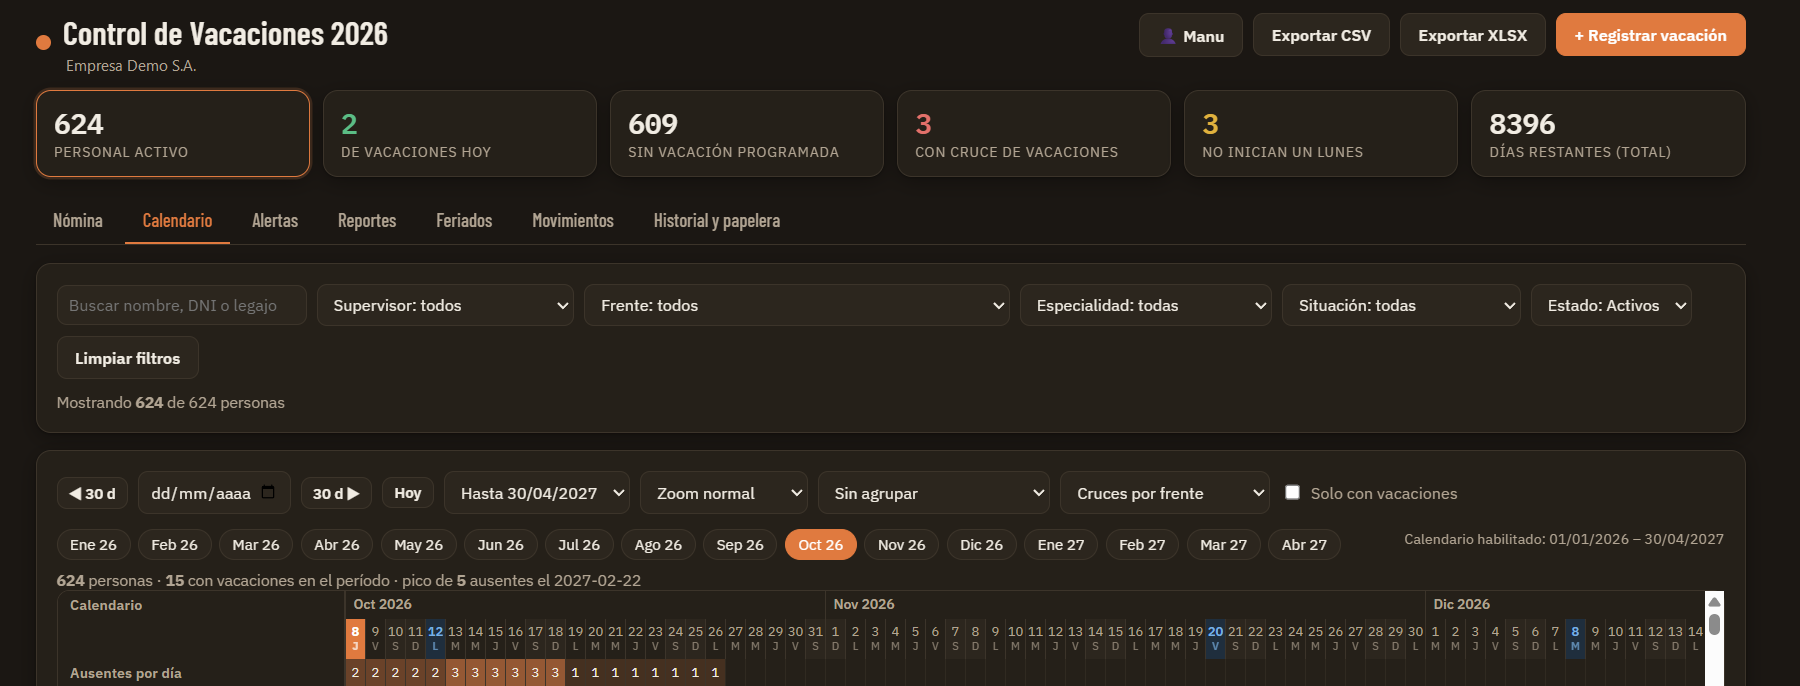Image resolution: width=1800 pixels, height=686 pixels.
Task: Change Zoom normal dropdown
Action: [x=724, y=493]
